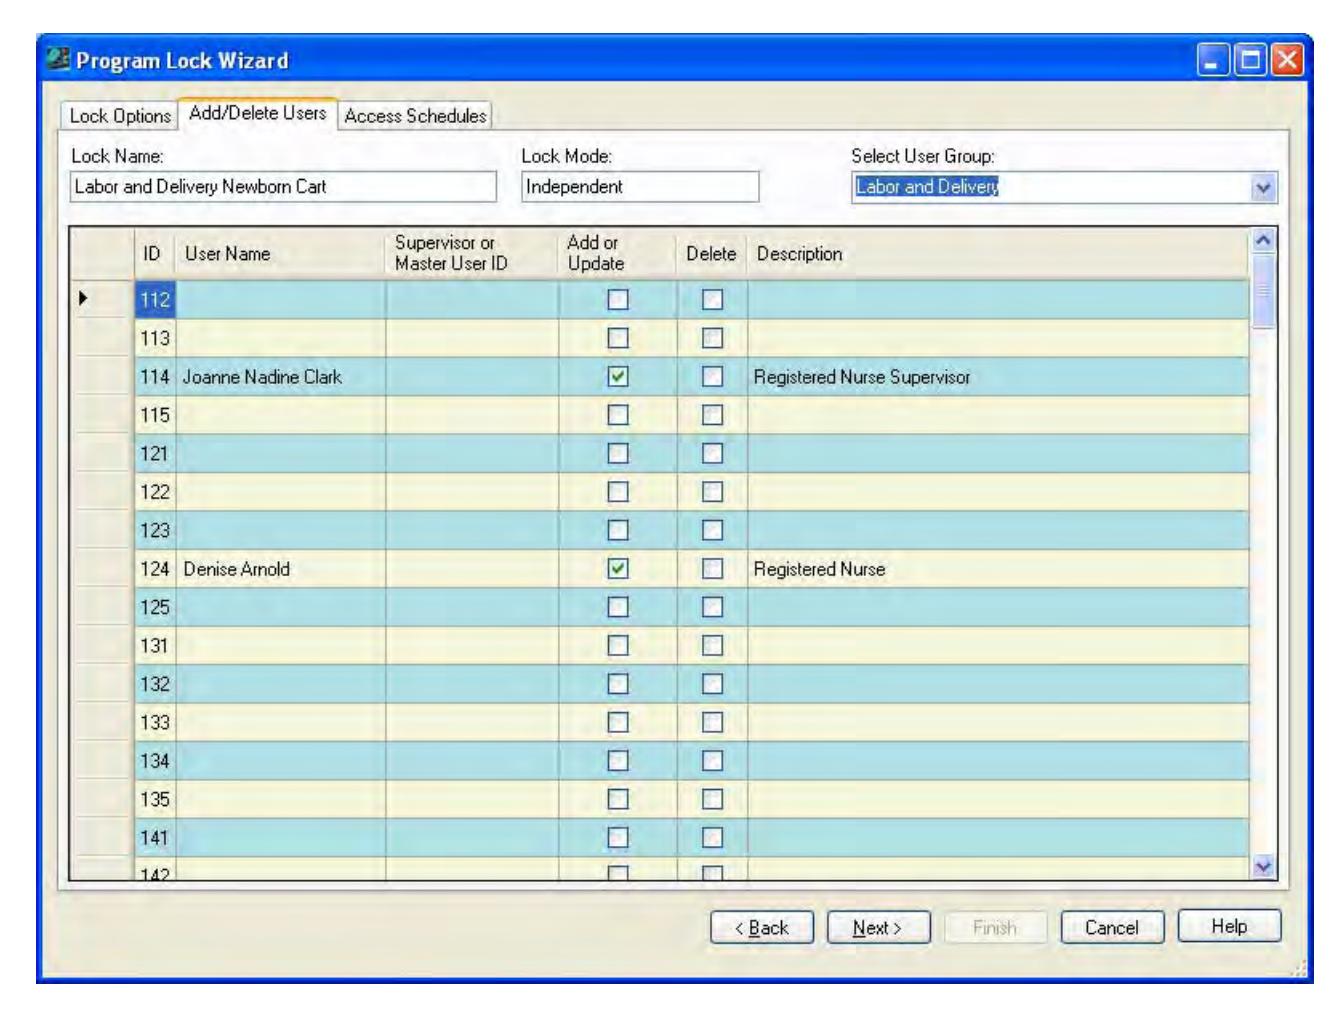Viewport: 1343px width, 1017px height.
Task: Click the ID column header
Action: (155, 254)
